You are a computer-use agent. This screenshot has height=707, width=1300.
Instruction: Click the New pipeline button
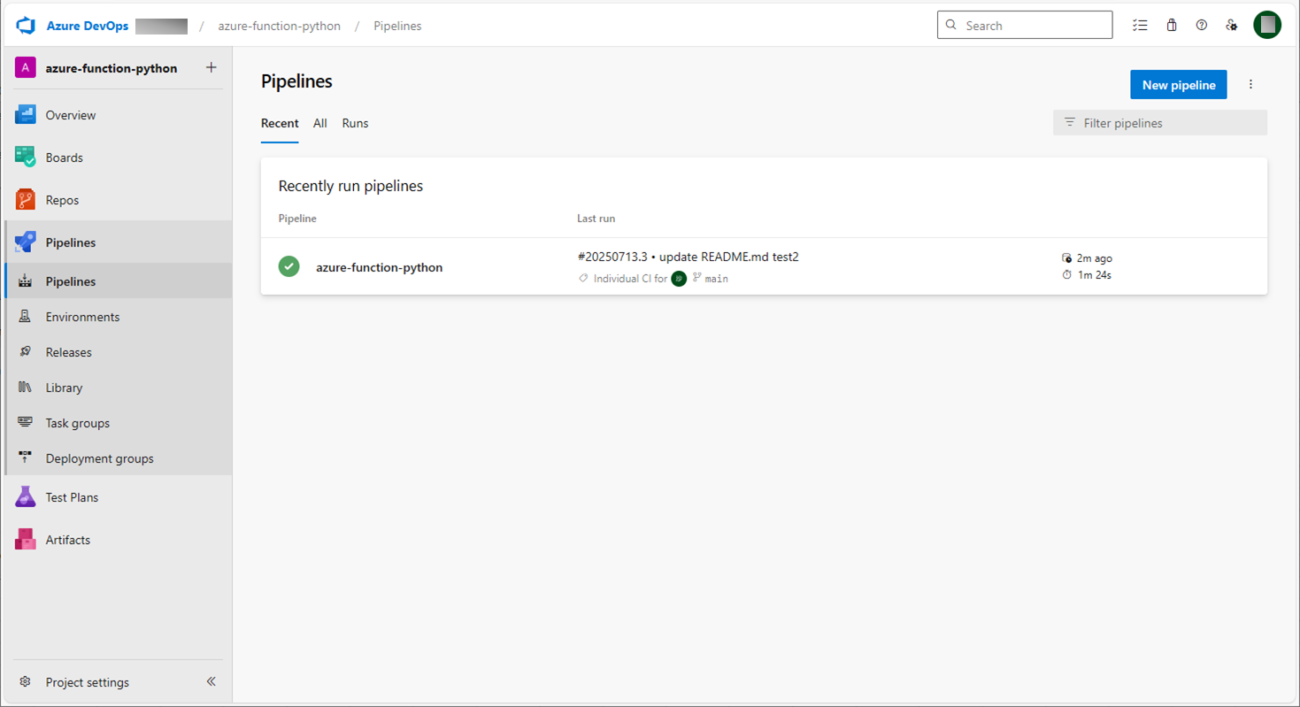(x=1178, y=85)
